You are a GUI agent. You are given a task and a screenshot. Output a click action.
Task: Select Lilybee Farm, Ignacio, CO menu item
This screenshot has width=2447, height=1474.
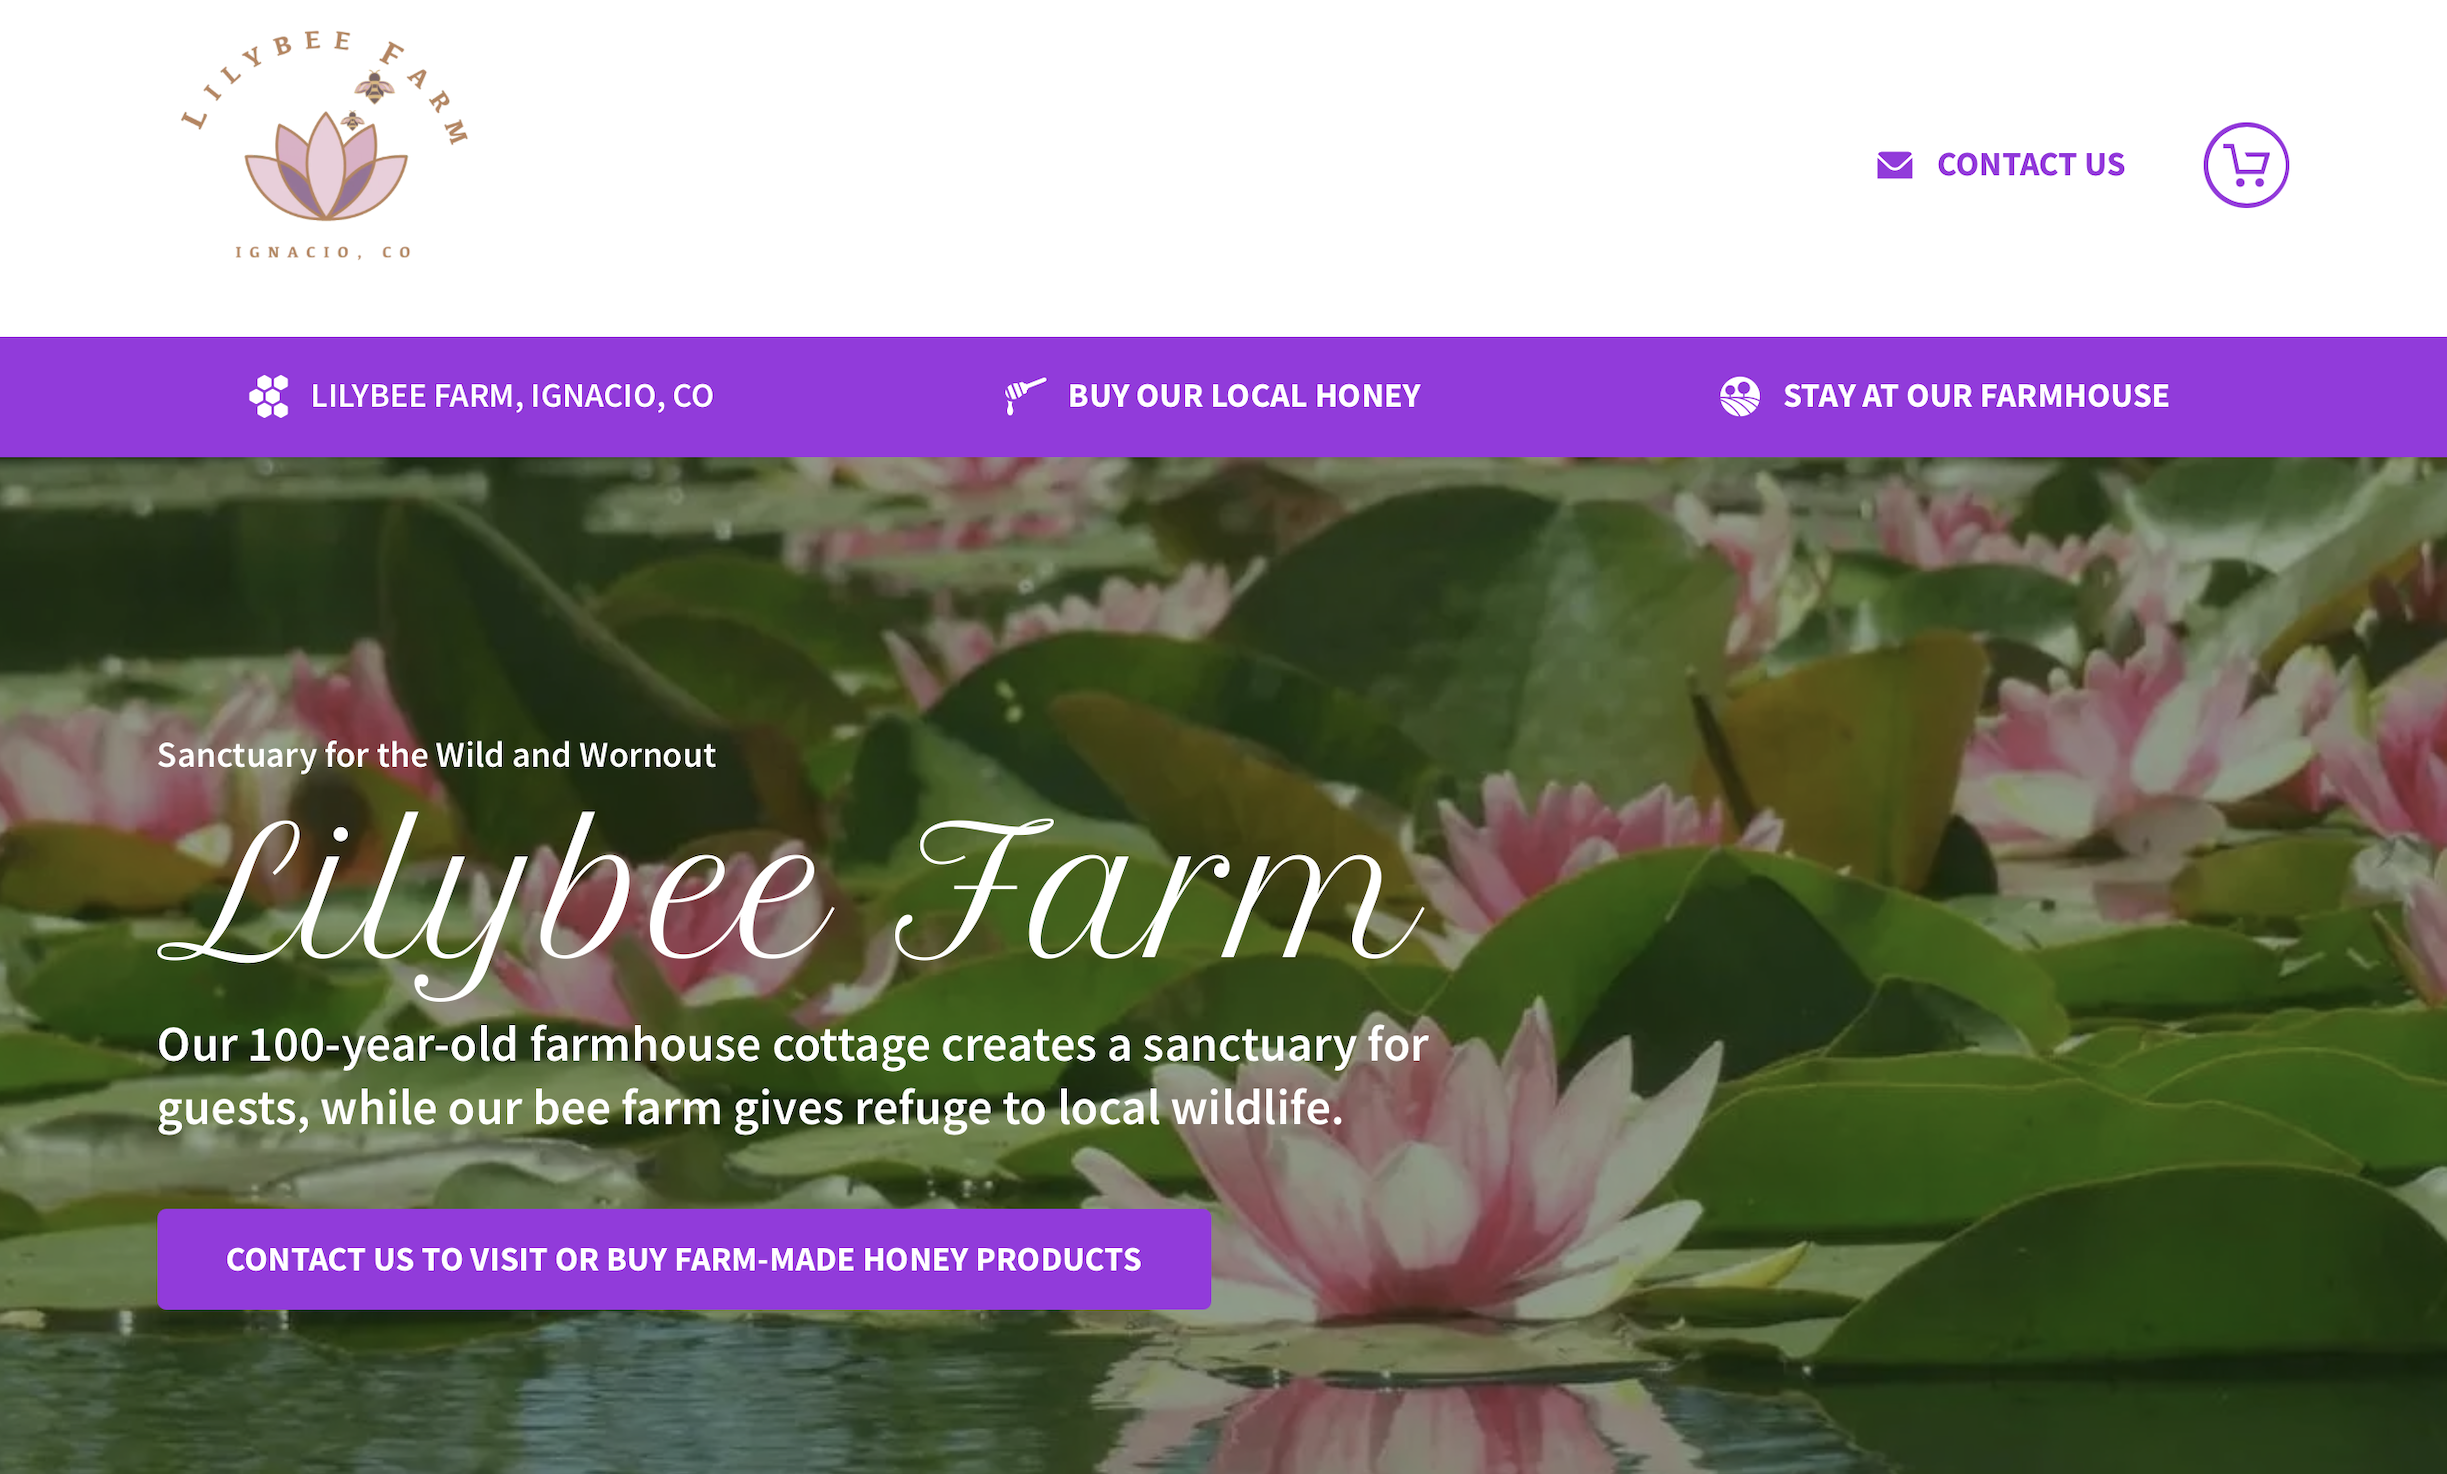point(512,396)
